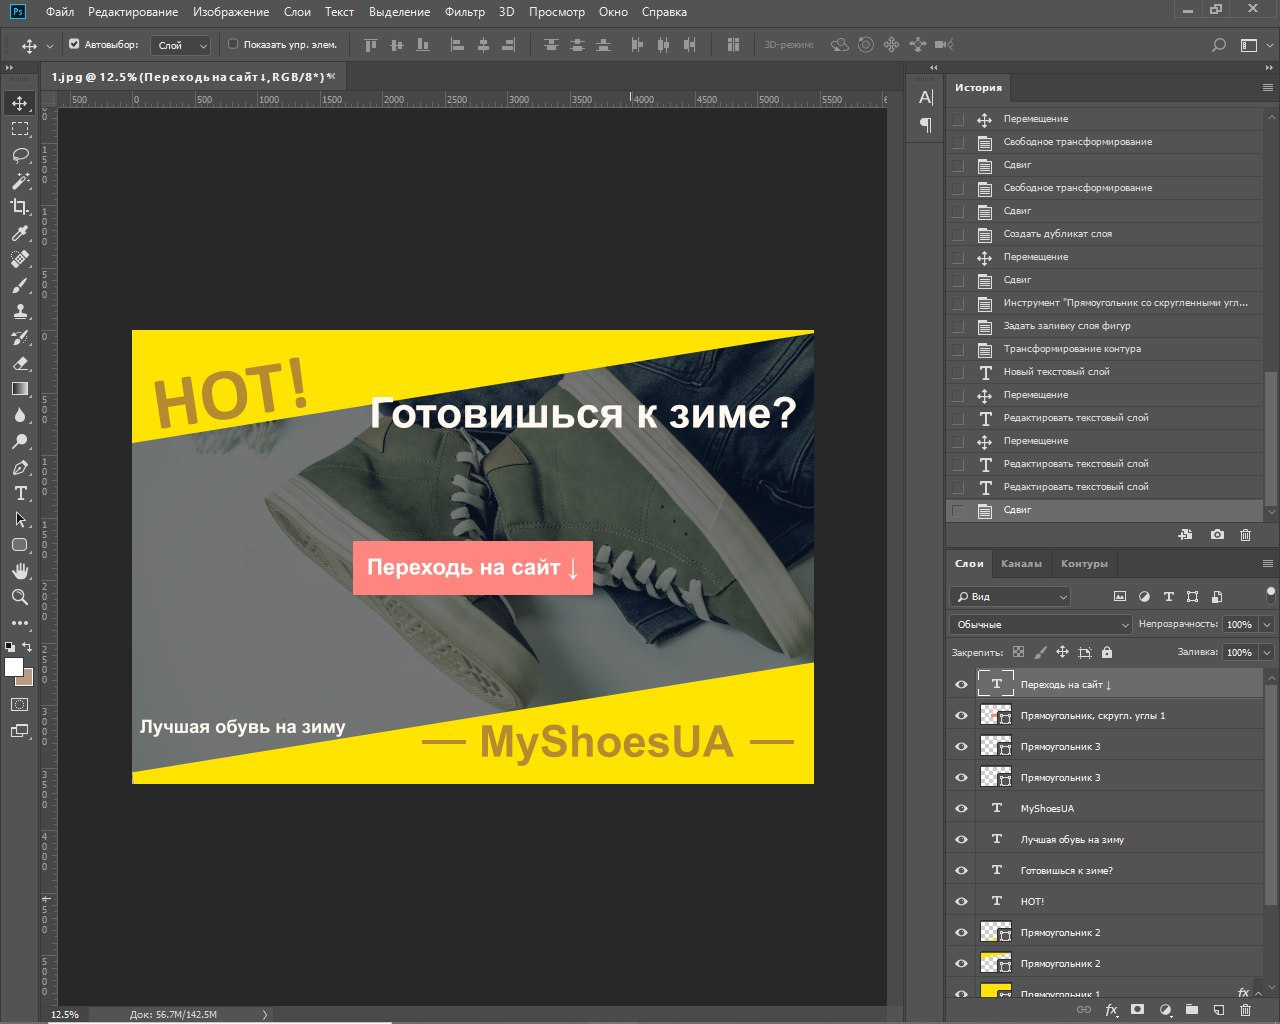Select the Healing Brush tool
The width and height of the screenshot is (1280, 1024).
[20, 259]
